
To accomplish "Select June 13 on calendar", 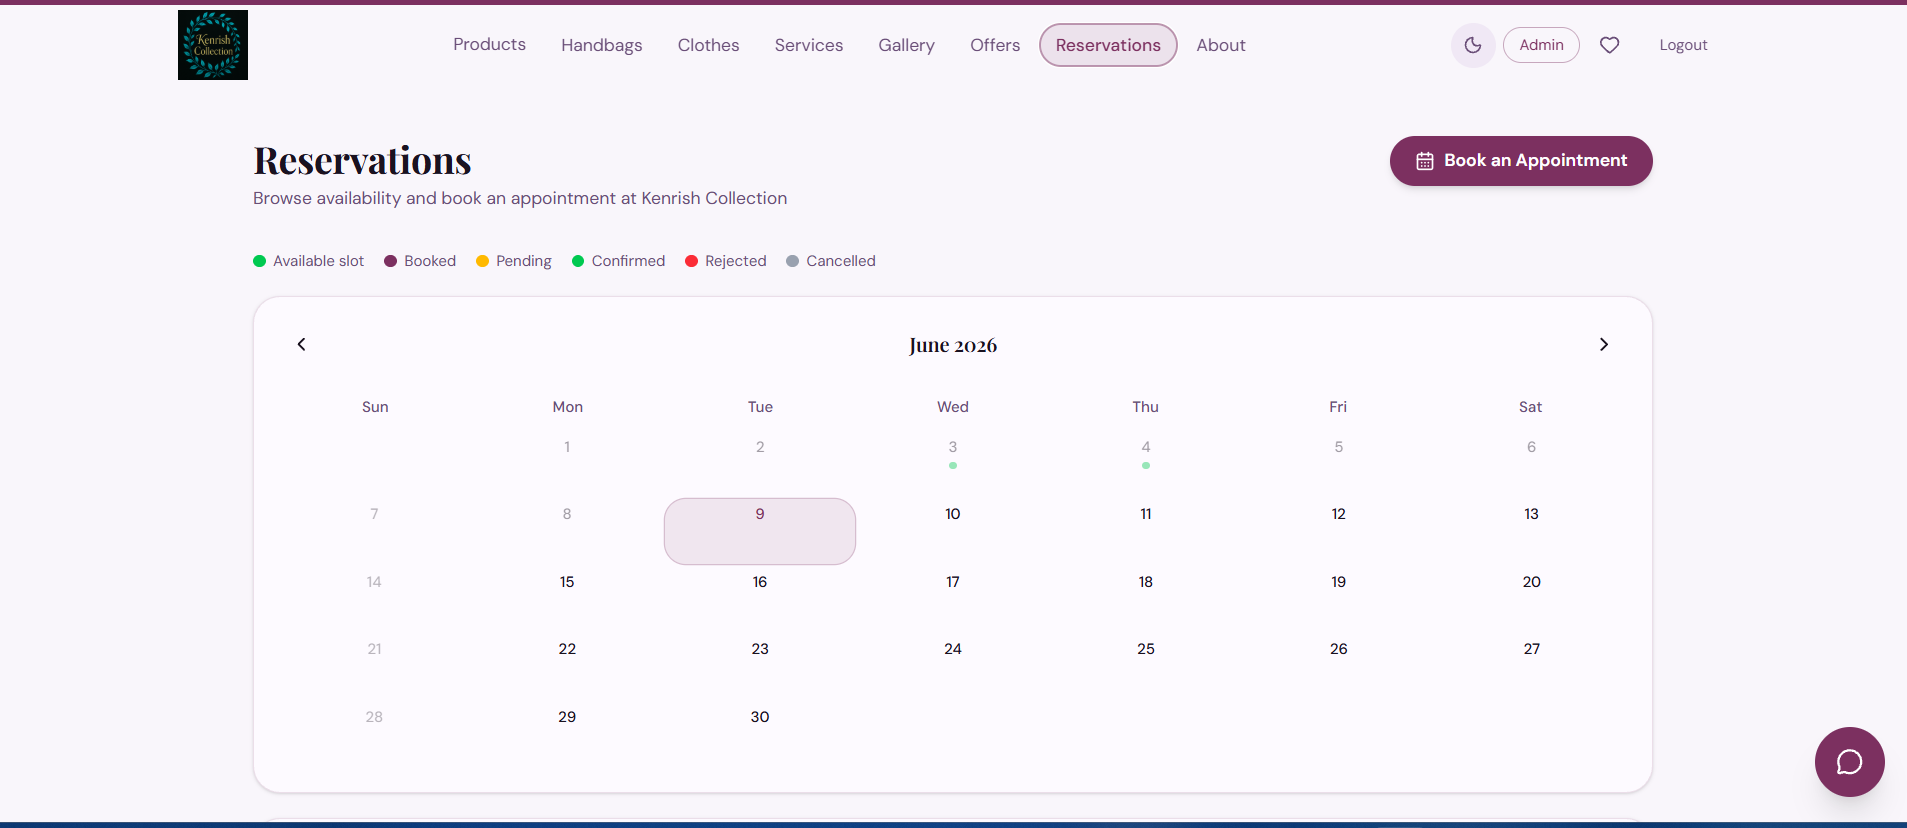I will [1531, 531].
